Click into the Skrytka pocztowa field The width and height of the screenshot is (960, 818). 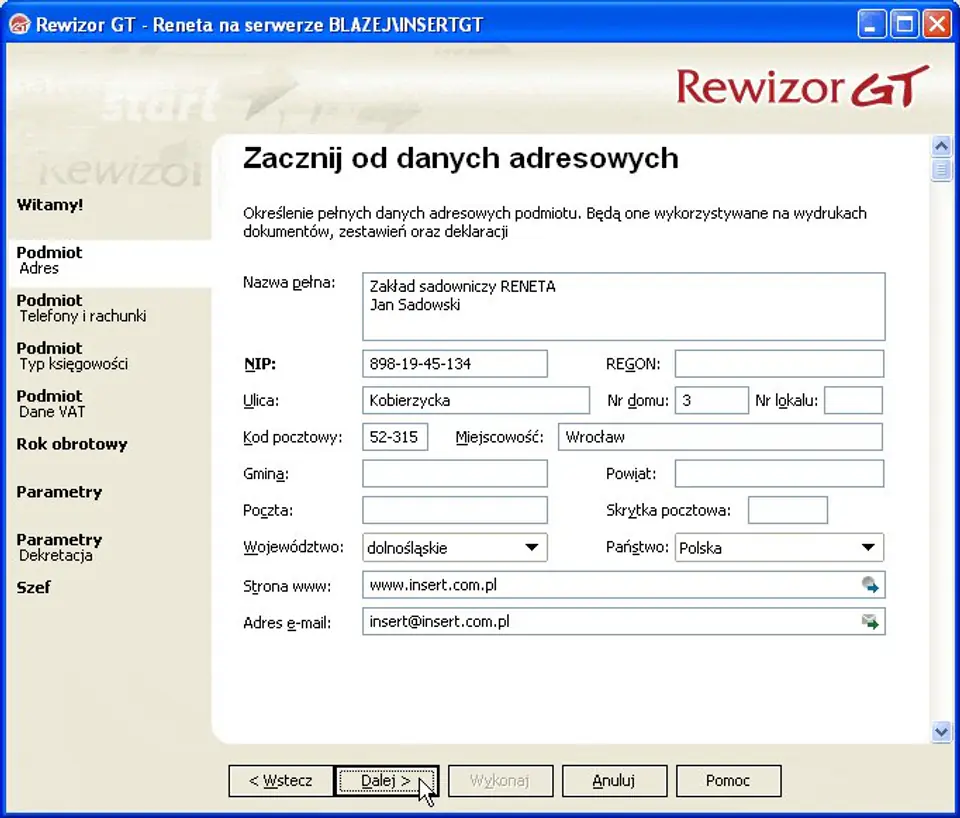click(788, 511)
